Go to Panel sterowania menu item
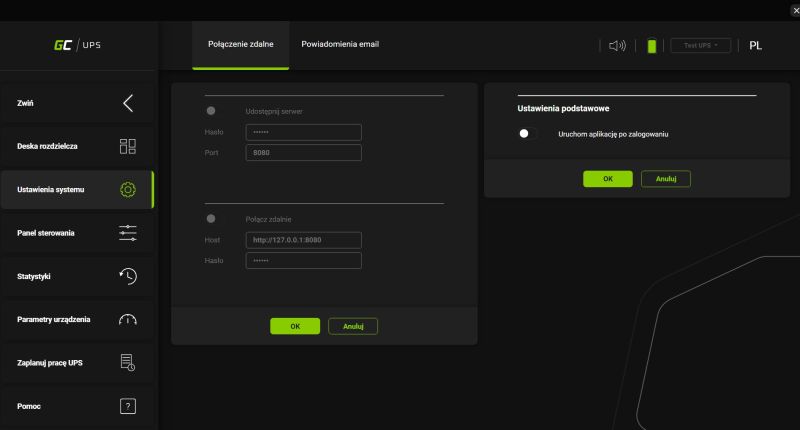This screenshot has height=430, width=800. [x=77, y=233]
